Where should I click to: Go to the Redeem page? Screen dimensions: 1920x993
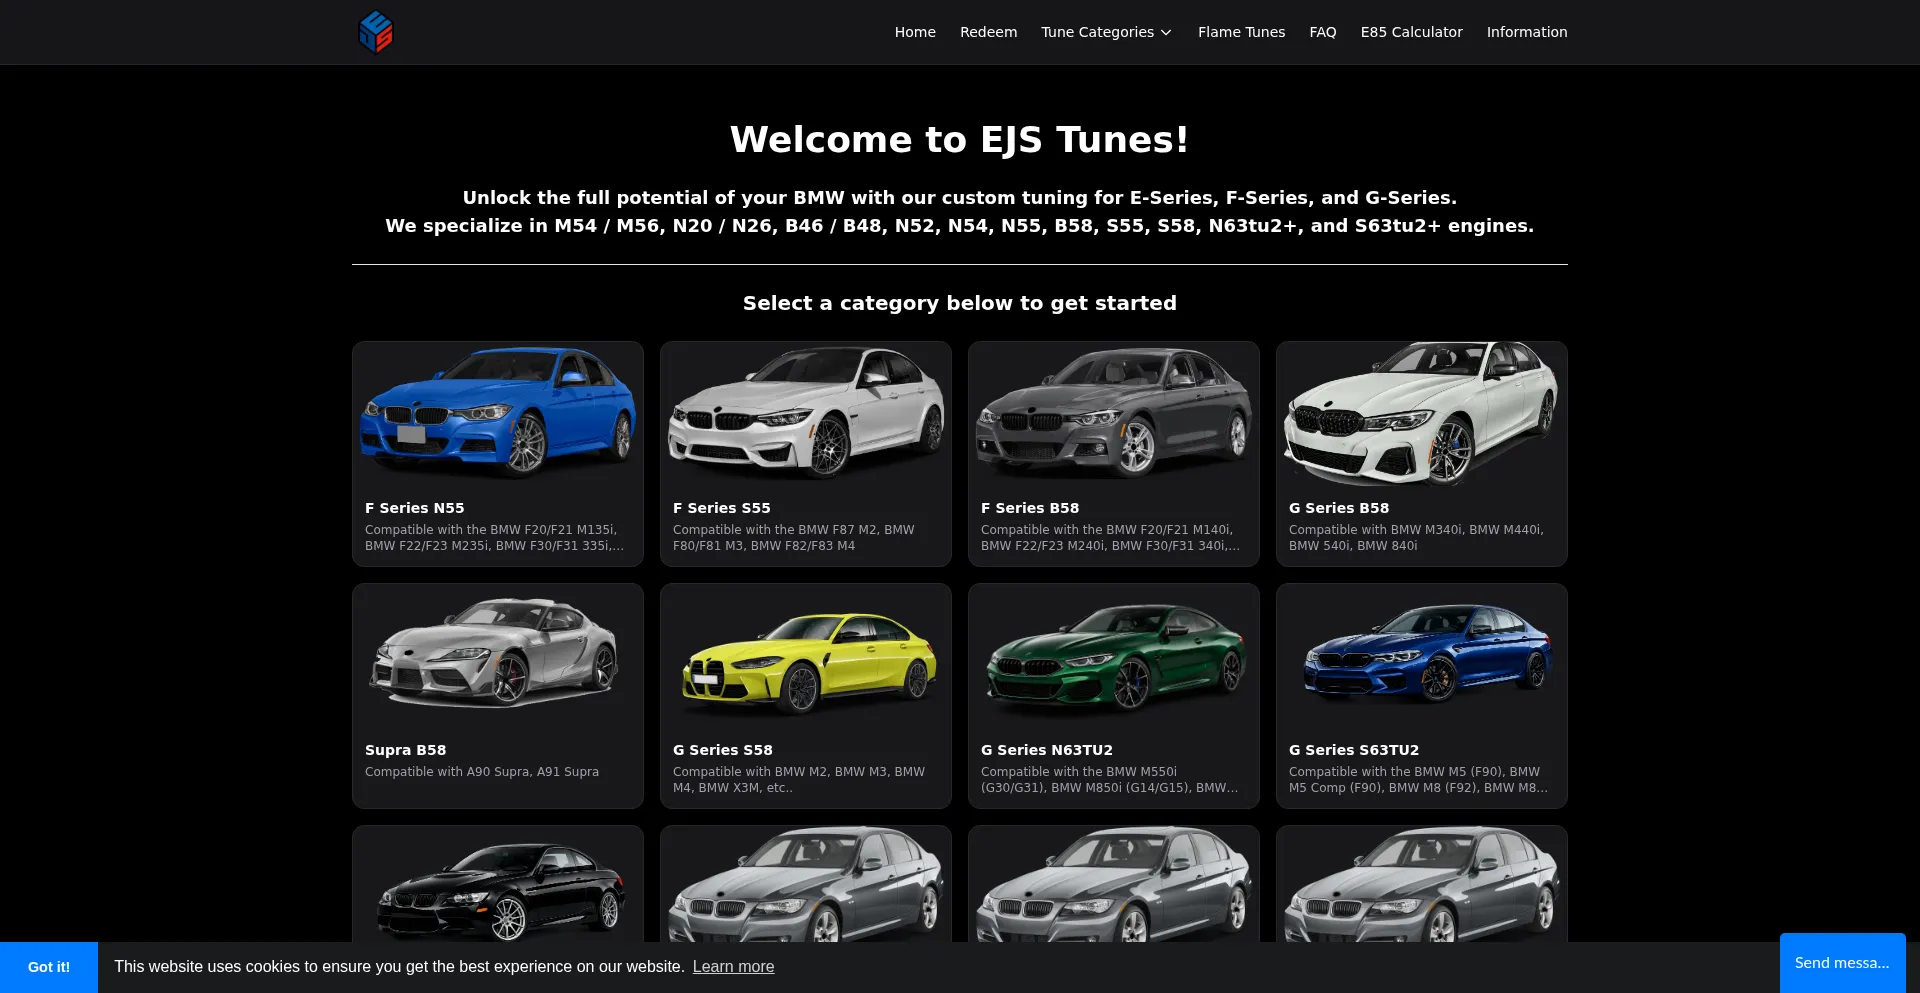pyautogui.click(x=988, y=32)
